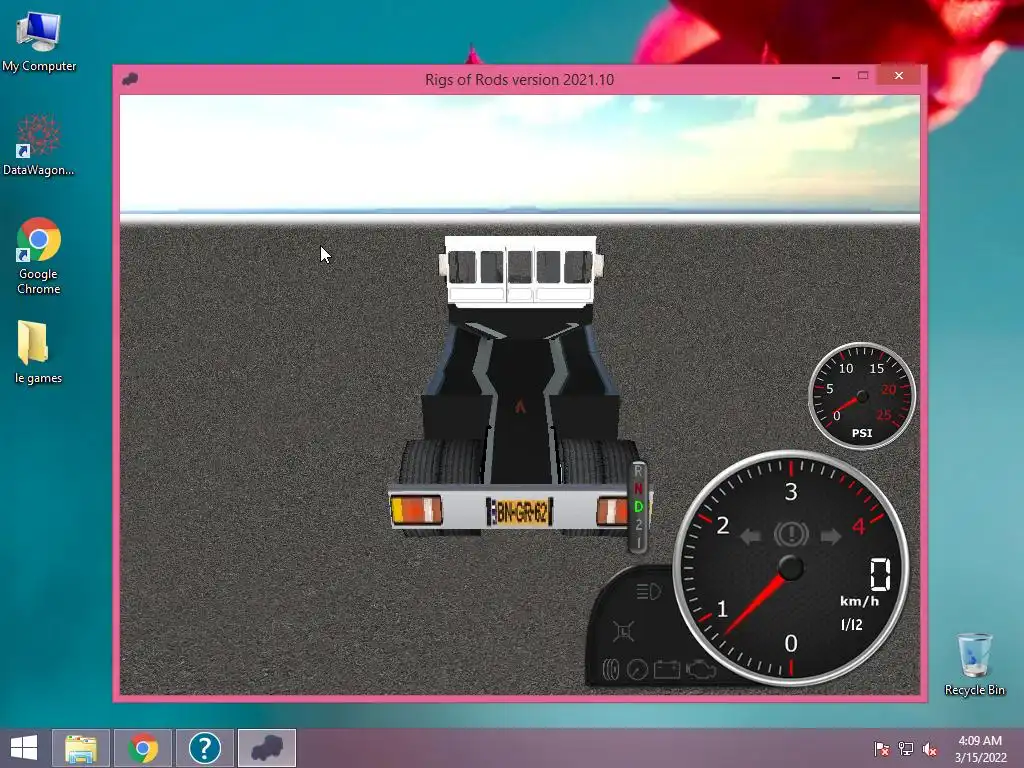1024x768 pixels.
Task: Click the battery warning indicator icon
Action: click(667, 669)
